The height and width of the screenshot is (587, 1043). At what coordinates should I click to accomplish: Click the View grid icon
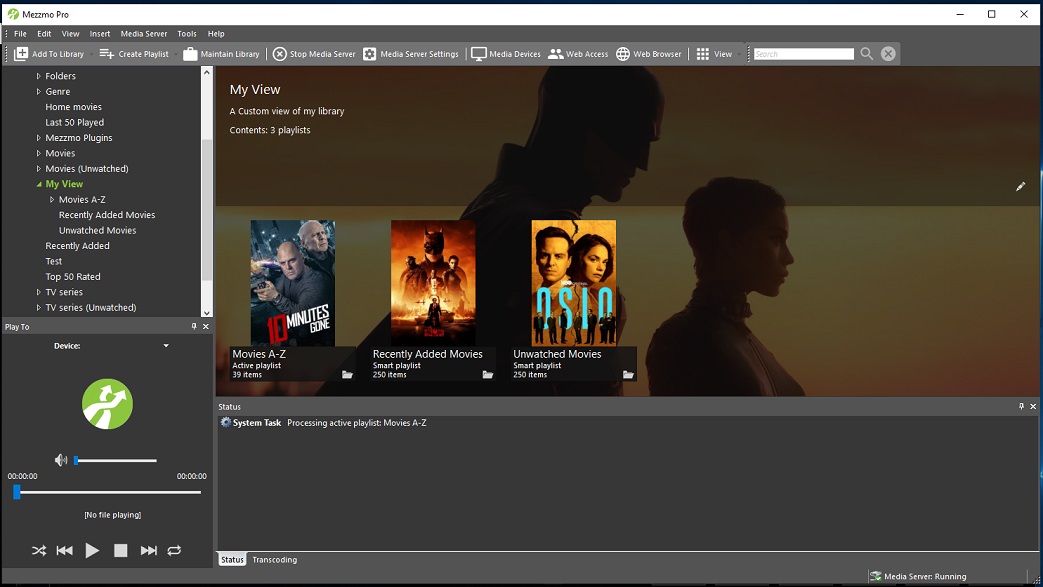702,54
